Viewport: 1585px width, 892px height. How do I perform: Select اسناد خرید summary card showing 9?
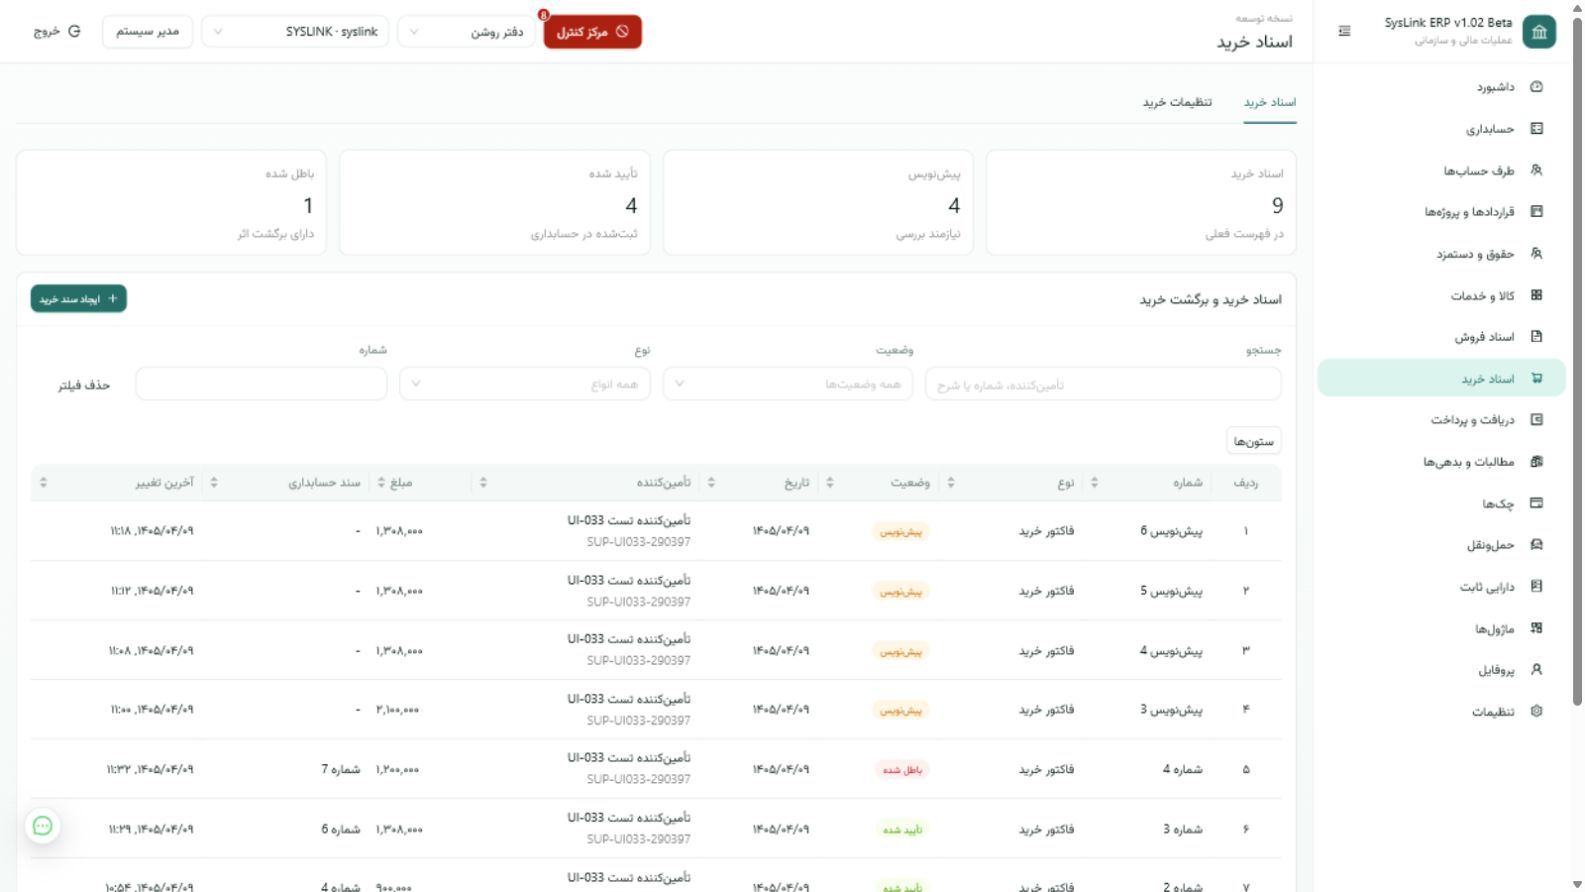tap(1141, 203)
